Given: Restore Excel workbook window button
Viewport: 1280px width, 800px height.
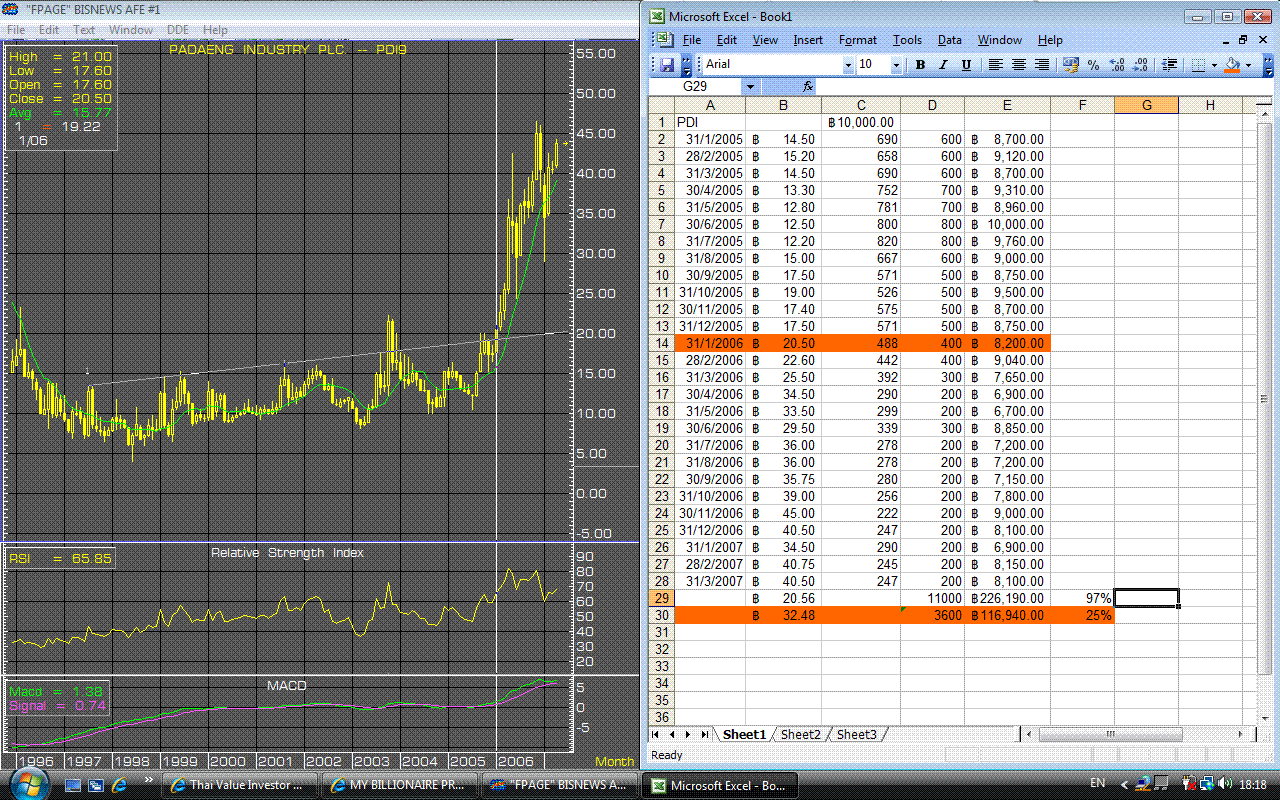Looking at the screenshot, I should coord(1242,40).
